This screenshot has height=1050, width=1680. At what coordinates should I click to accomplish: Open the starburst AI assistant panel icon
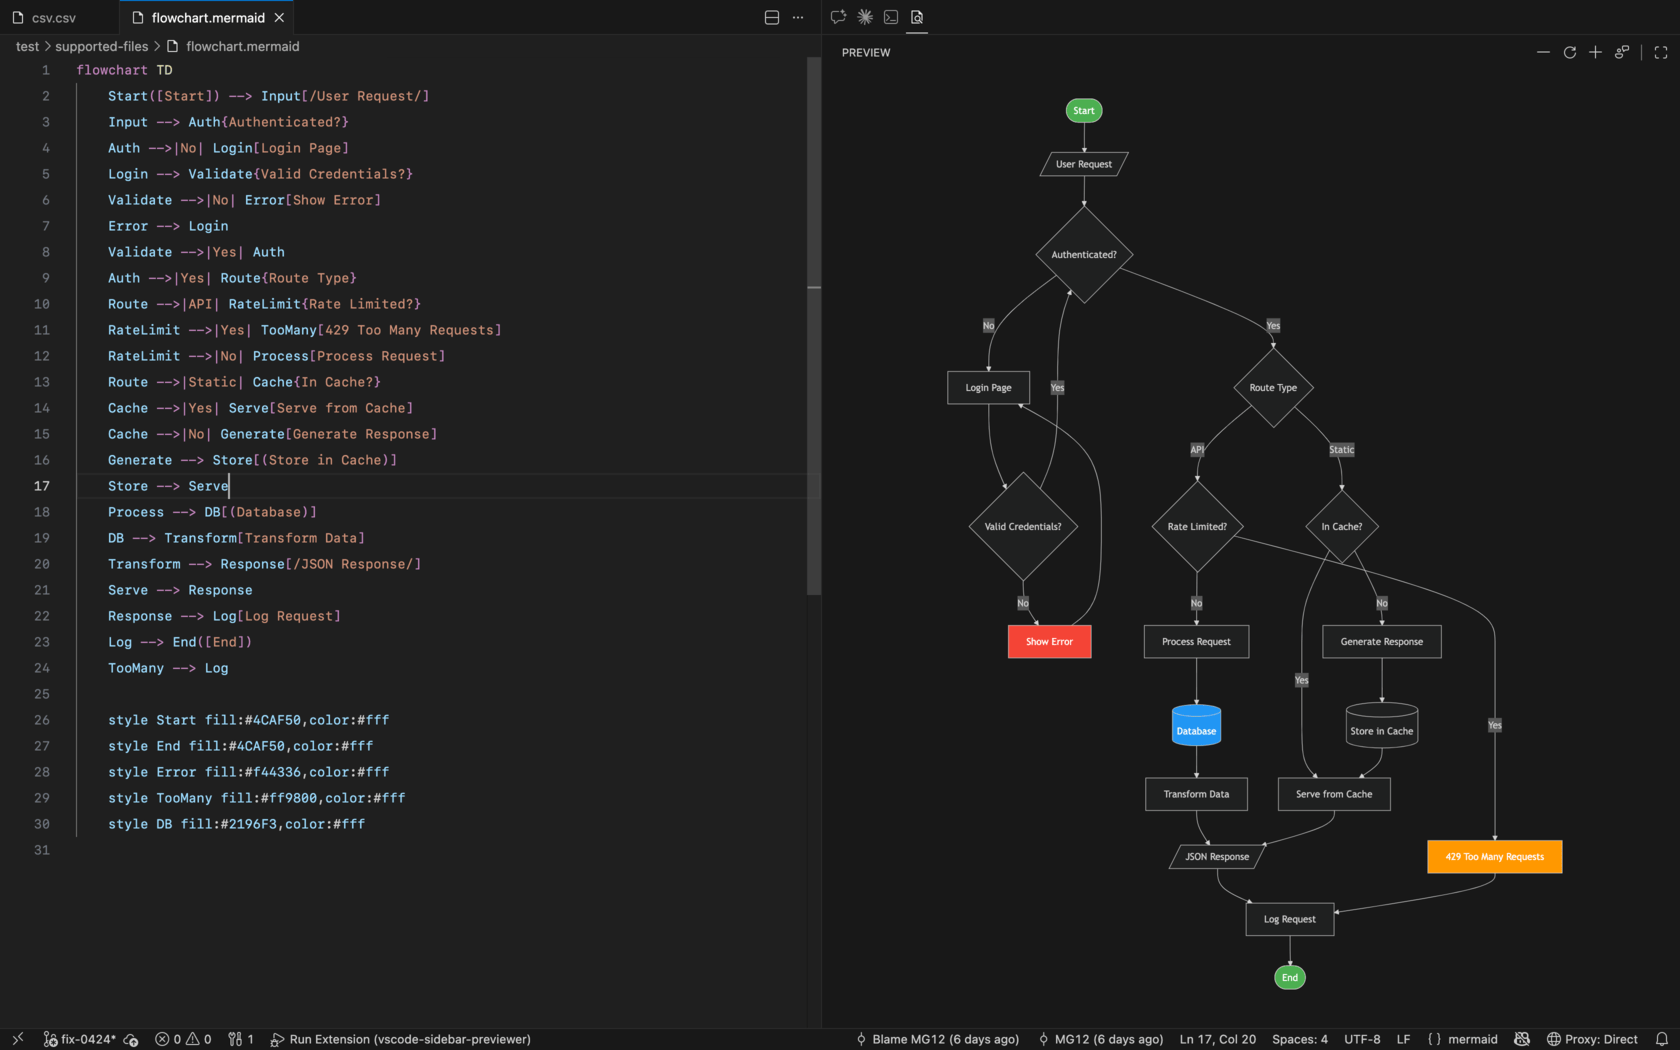(x=865, y=17)
